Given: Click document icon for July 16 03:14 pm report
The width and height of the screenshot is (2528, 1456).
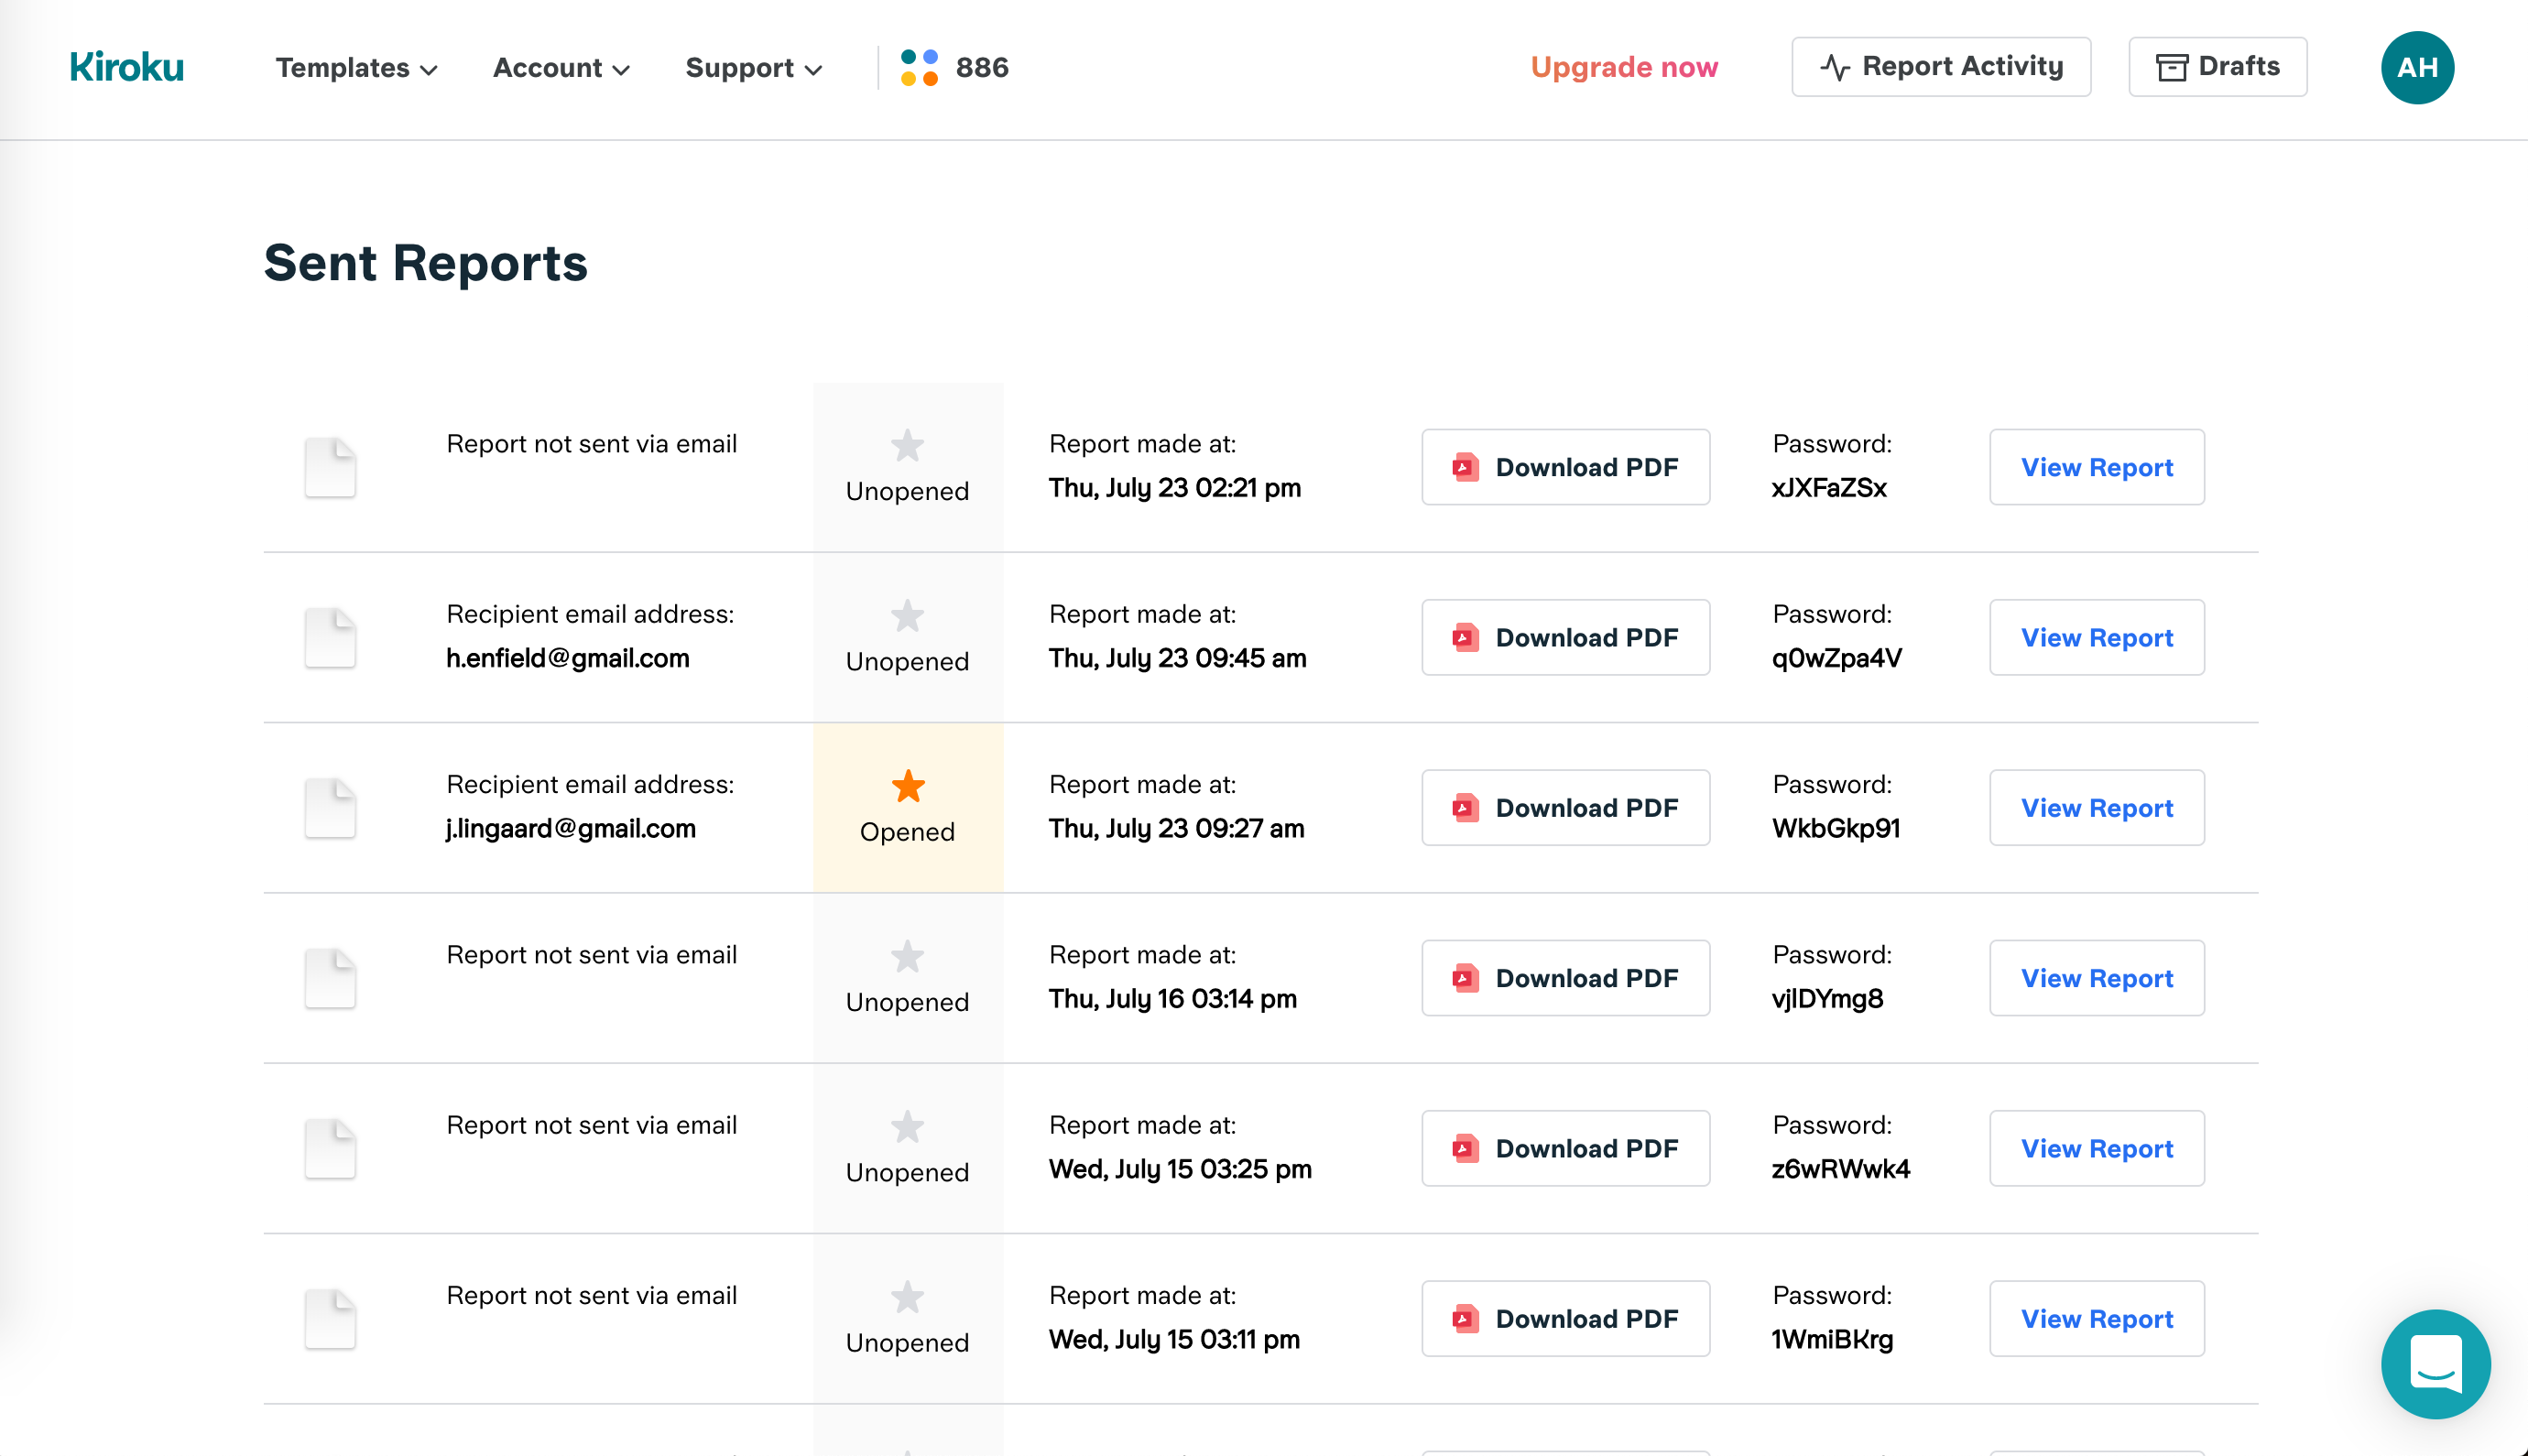Looking at the screenshot, I should point(330,978).
